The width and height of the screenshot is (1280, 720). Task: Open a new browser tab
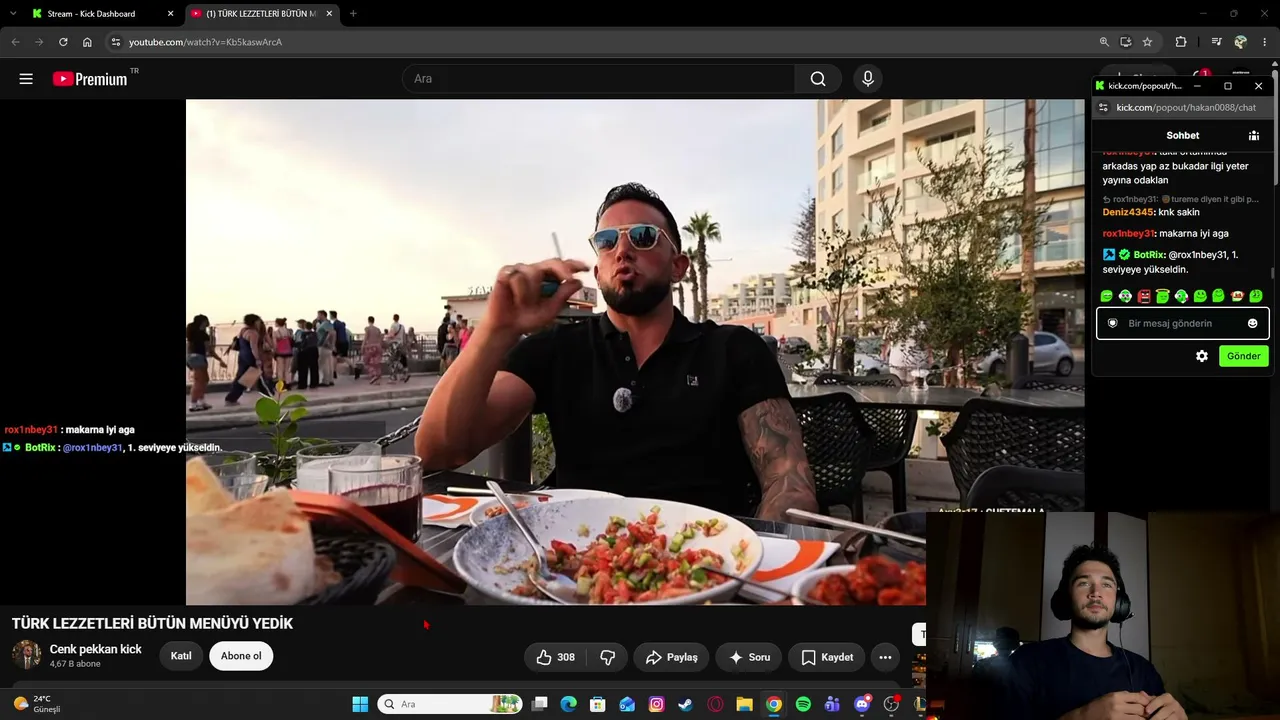(353, 14)
